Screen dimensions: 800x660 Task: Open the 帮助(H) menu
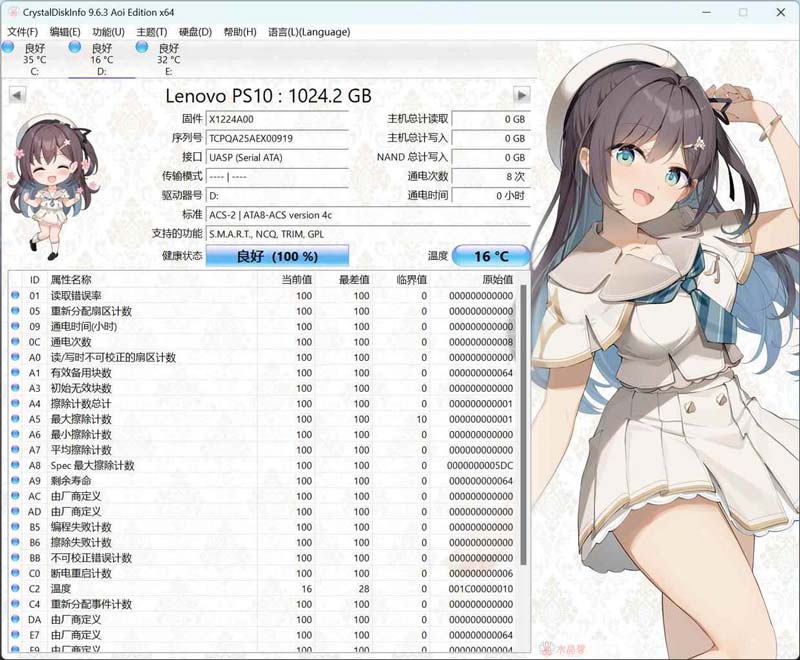point(240,32)
